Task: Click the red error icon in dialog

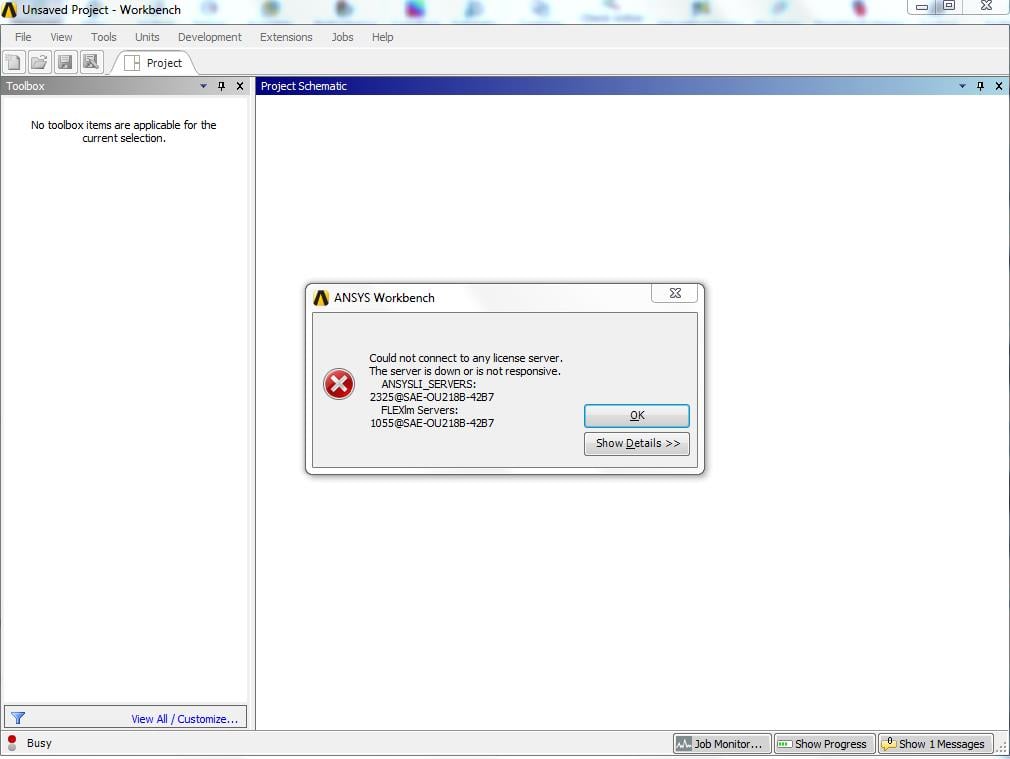Action: click(x=339, y=384)
